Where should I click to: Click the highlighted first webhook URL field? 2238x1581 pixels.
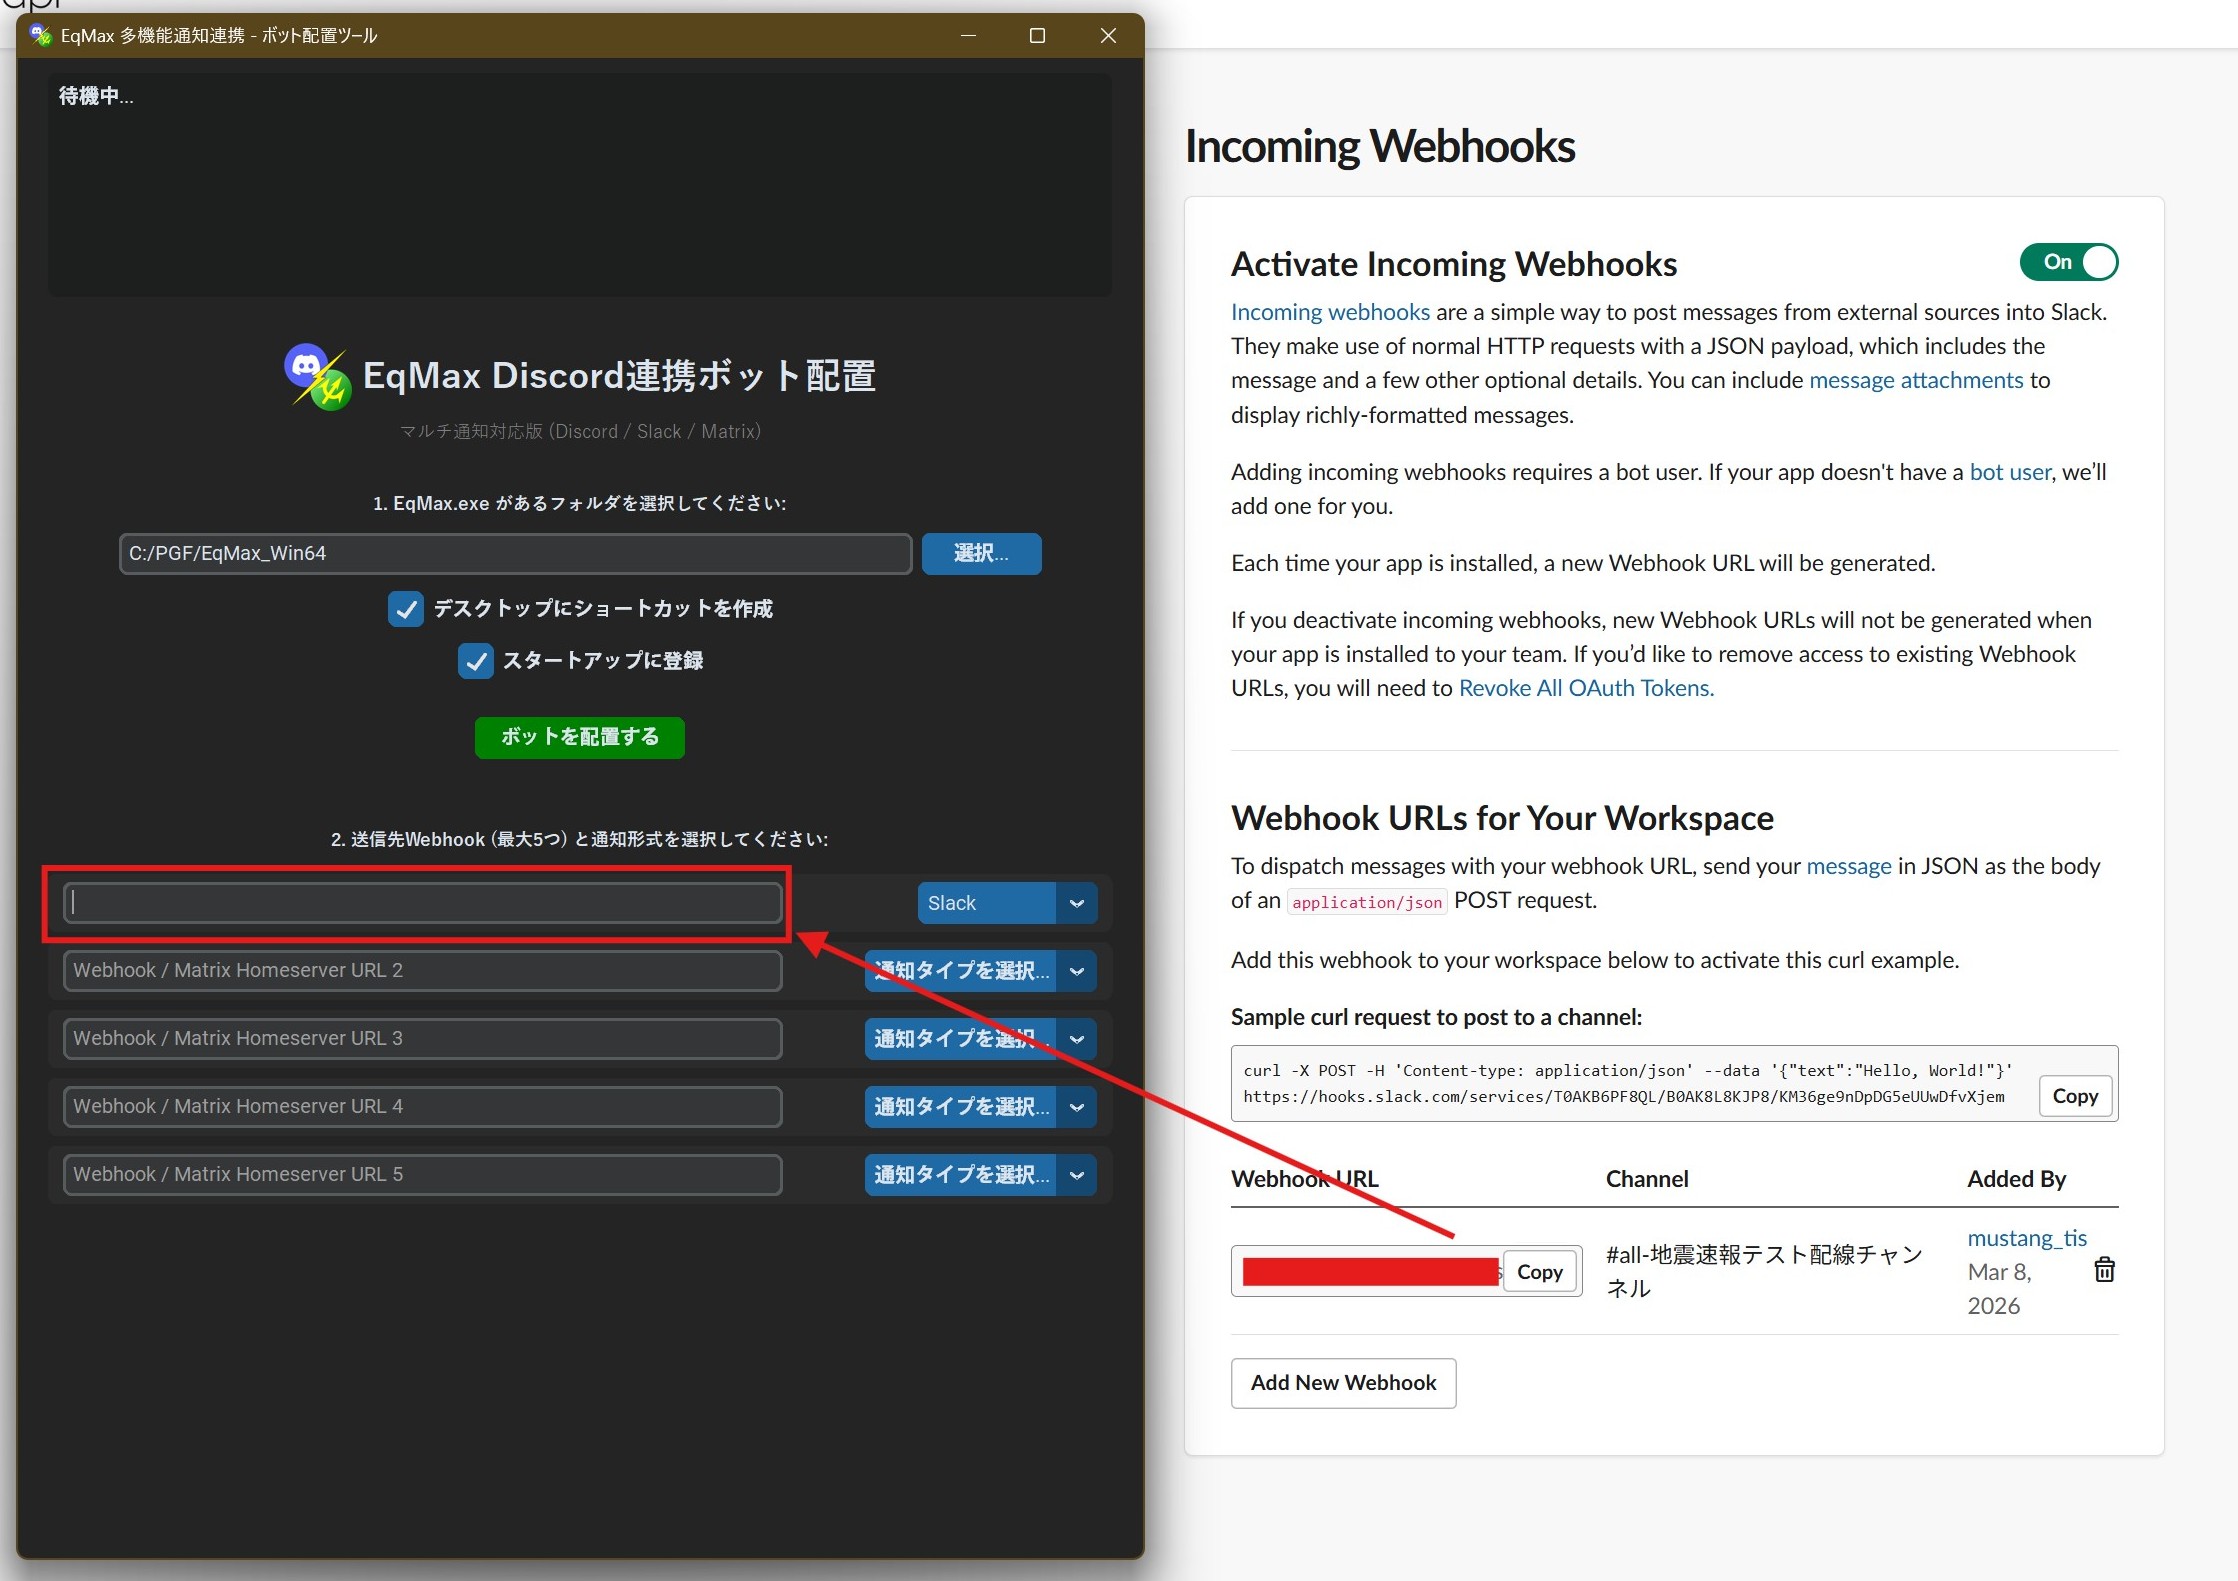pos(420,902)
